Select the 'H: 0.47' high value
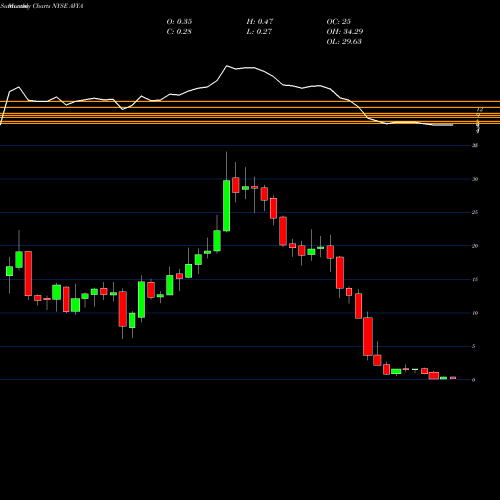 tap(260, 22)
